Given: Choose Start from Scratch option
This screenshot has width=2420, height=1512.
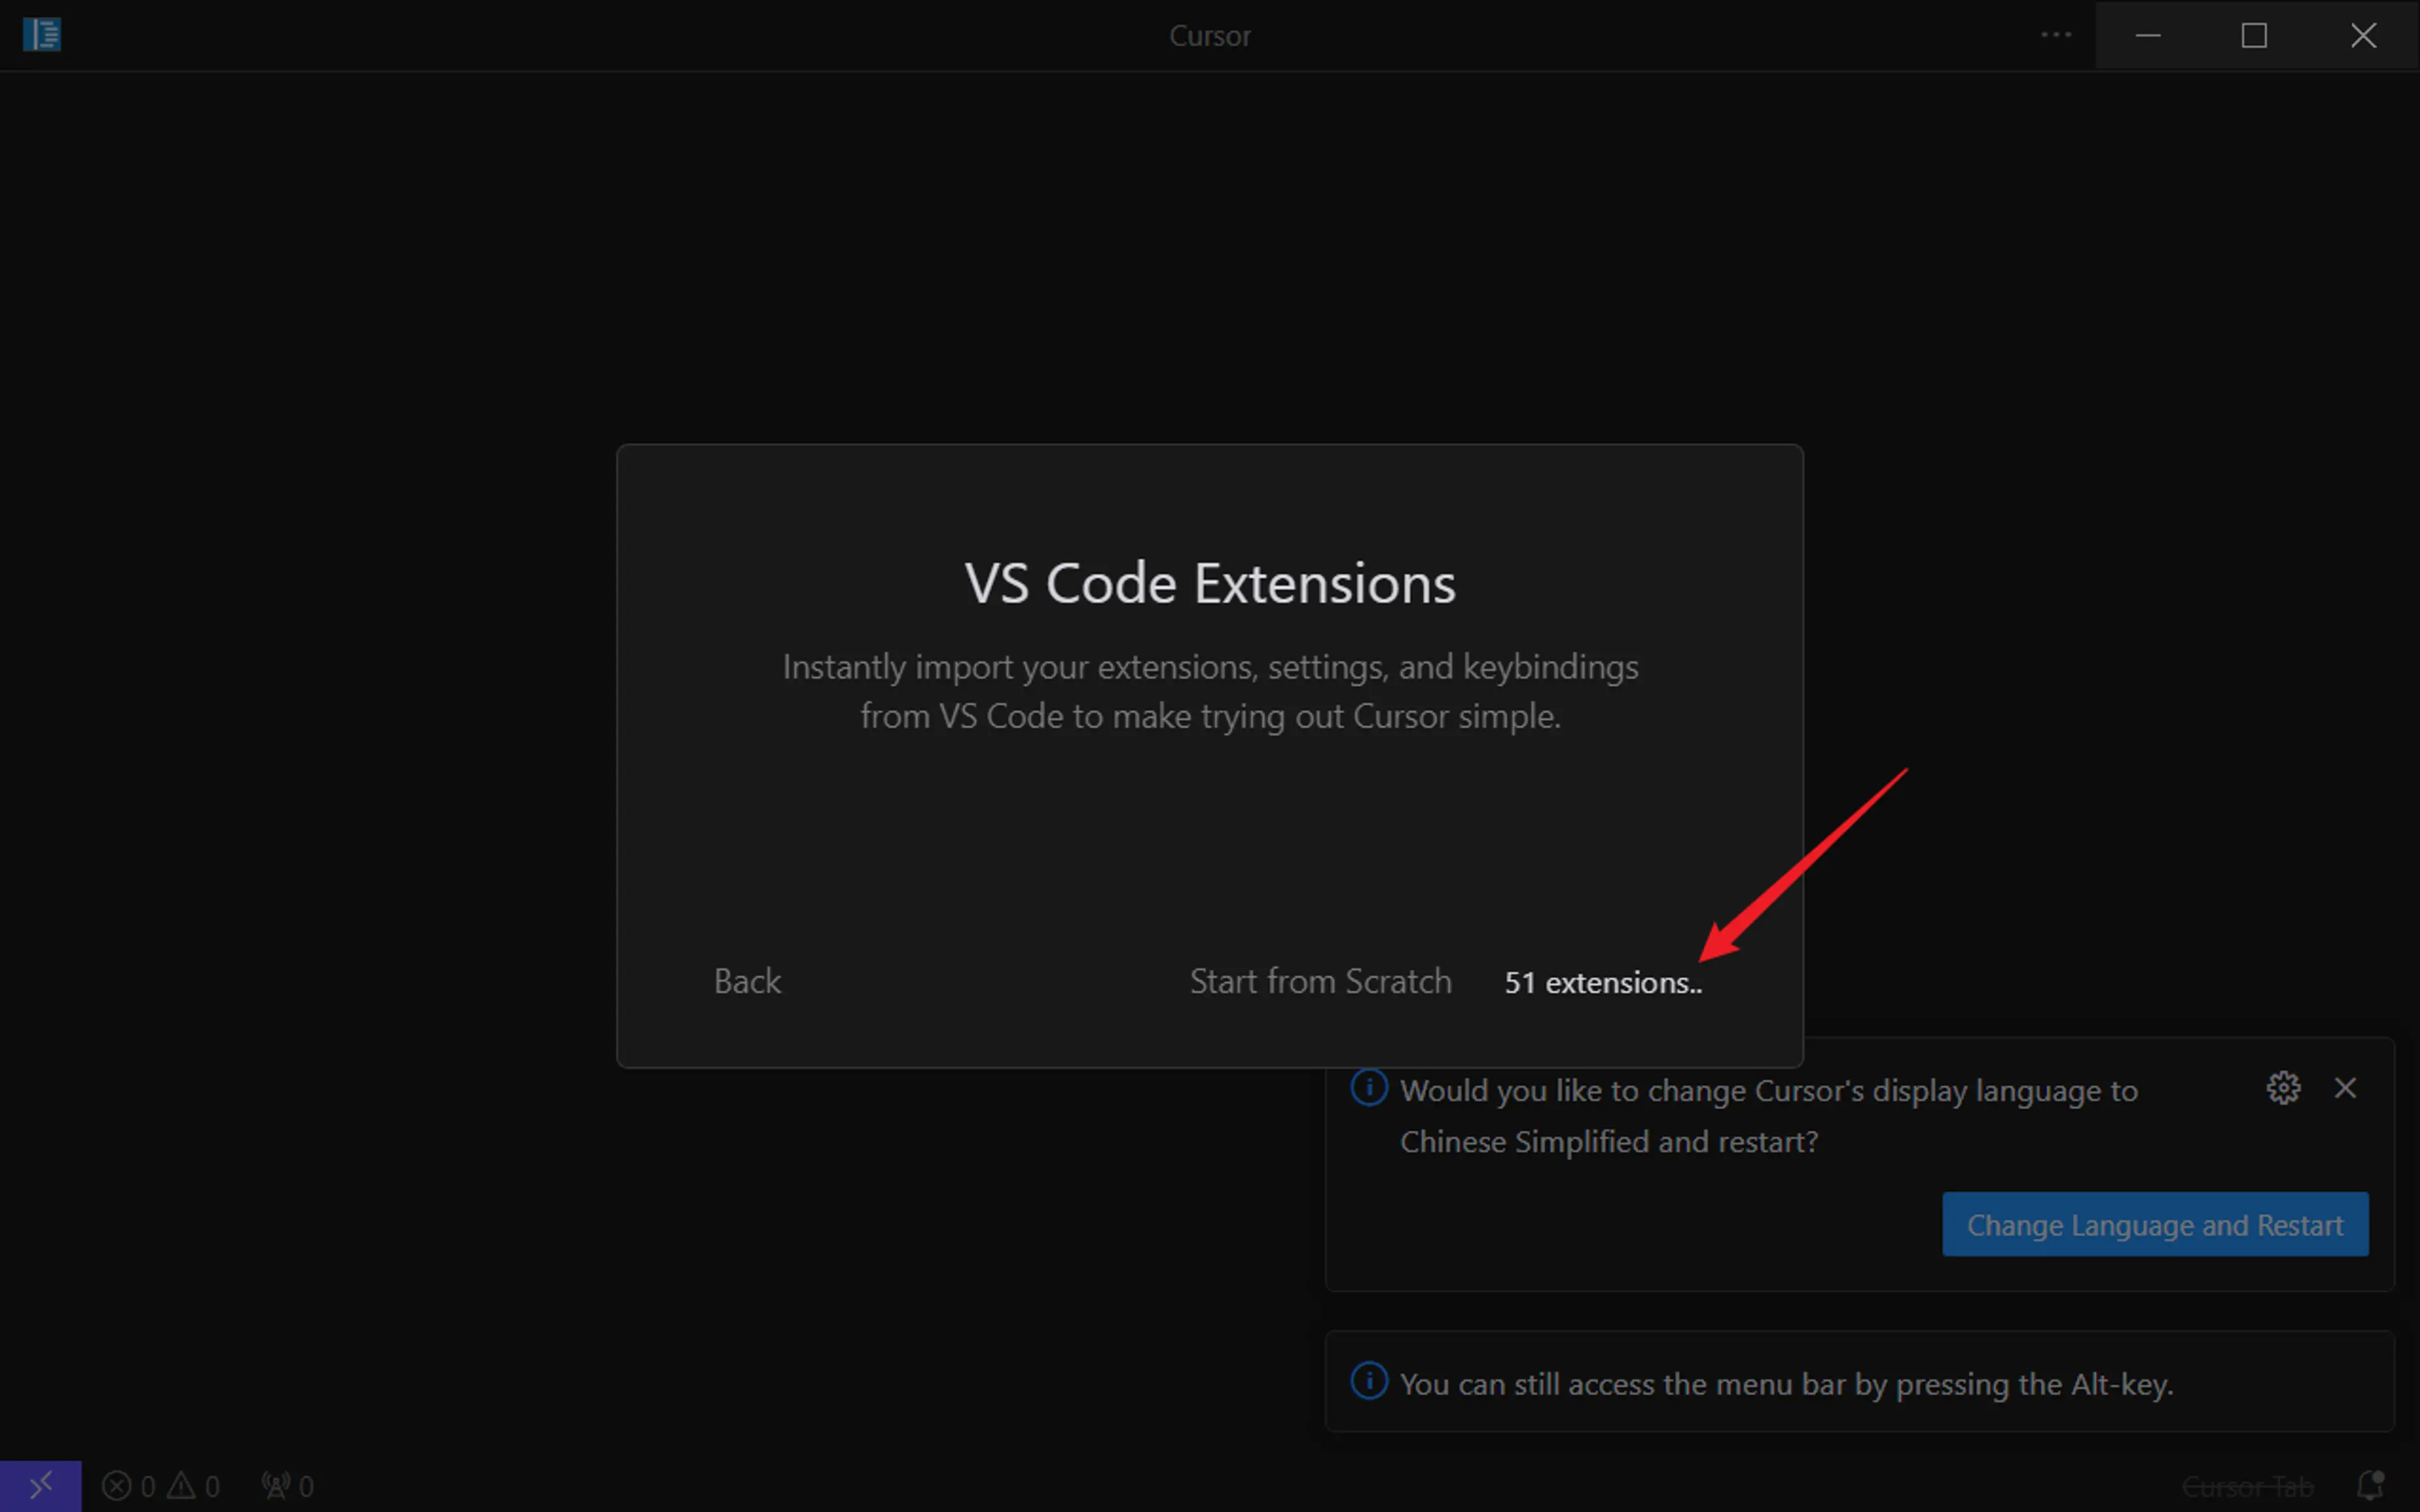Looking at the screenshot, I should click(x=1320, y=981).
